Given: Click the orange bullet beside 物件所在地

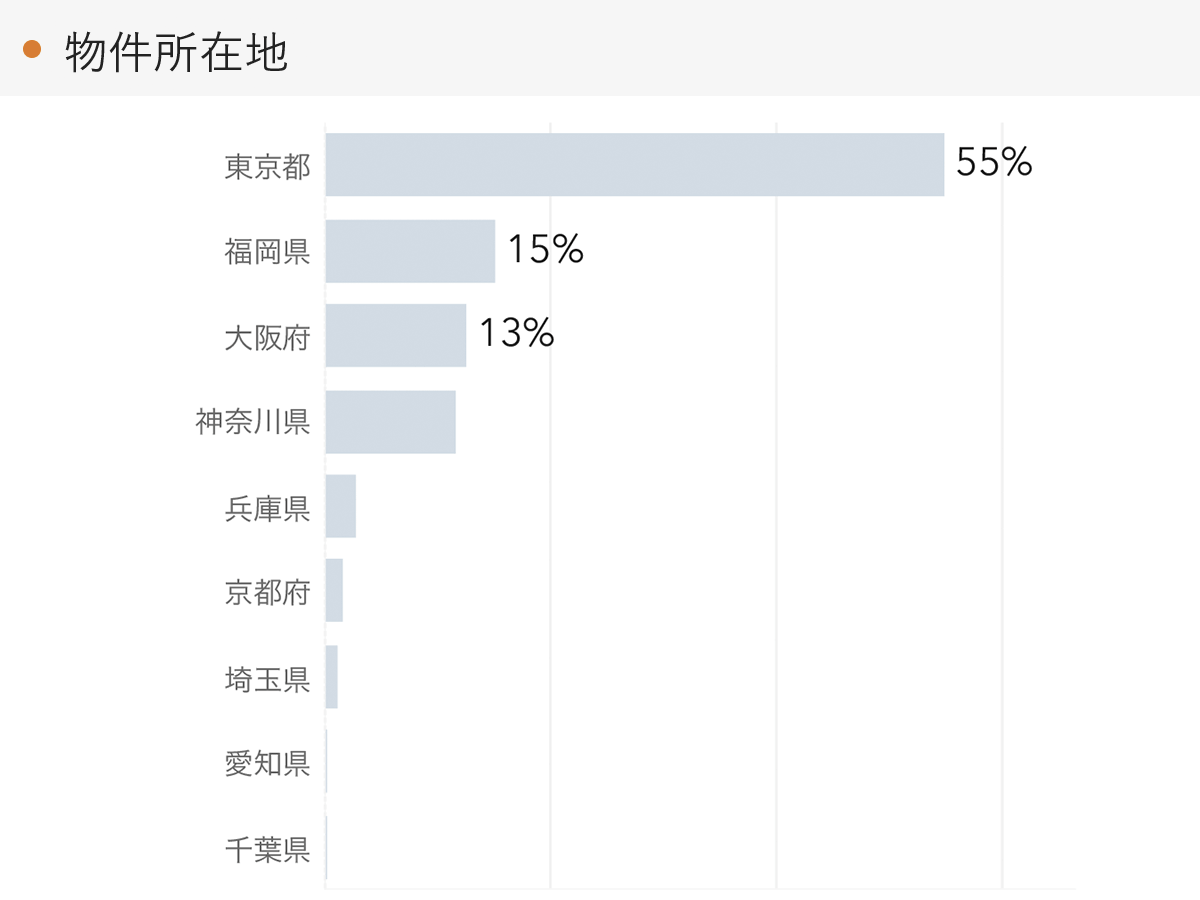Looking at the screenshot, I should (x=32, y=49).
